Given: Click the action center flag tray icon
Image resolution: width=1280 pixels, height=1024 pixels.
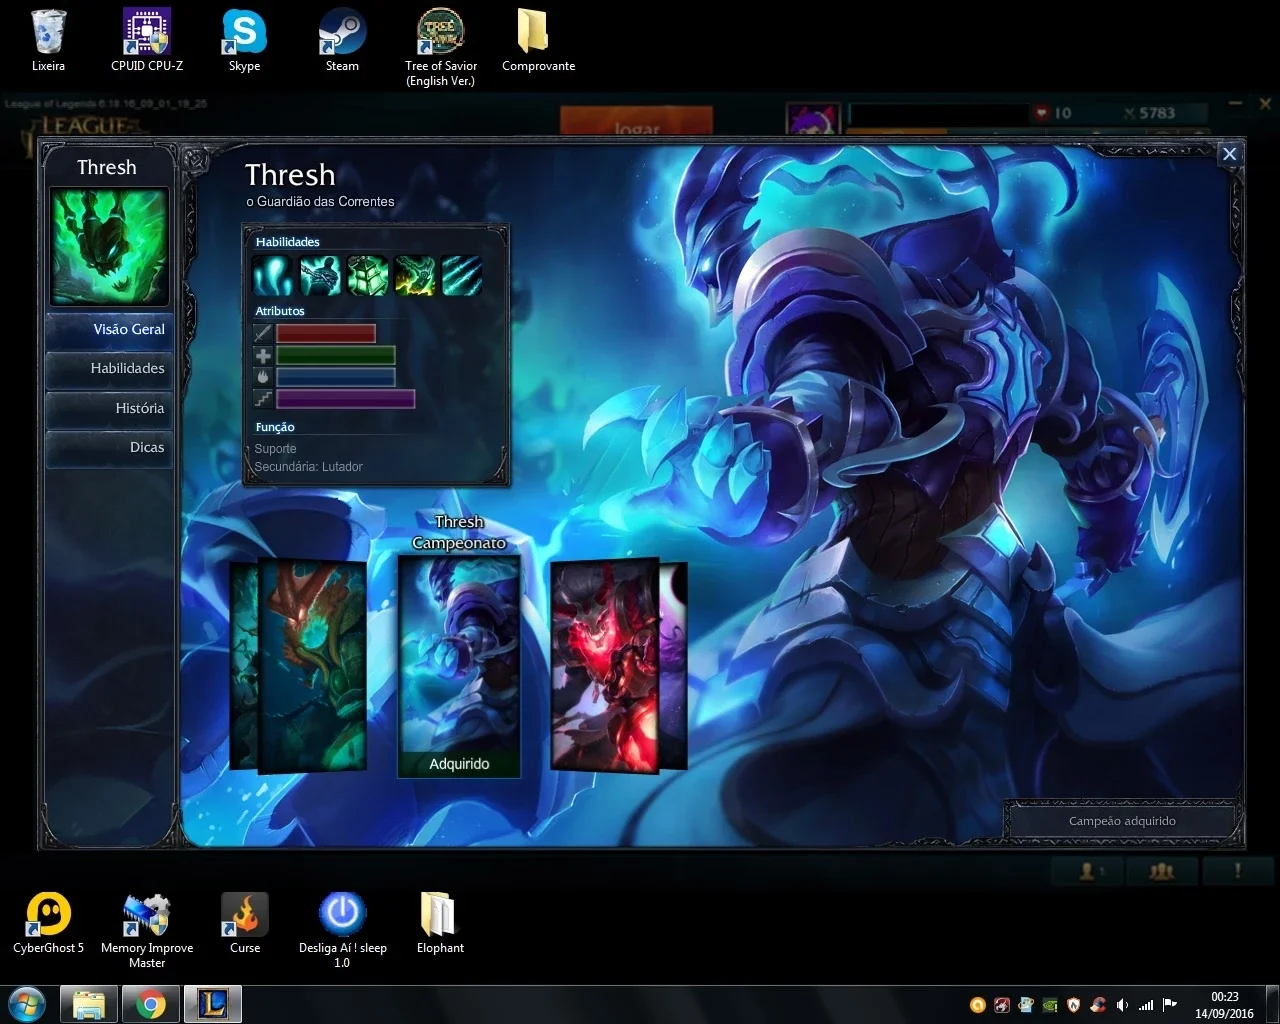Looking at the screenshot, I should point(1170,1005).
